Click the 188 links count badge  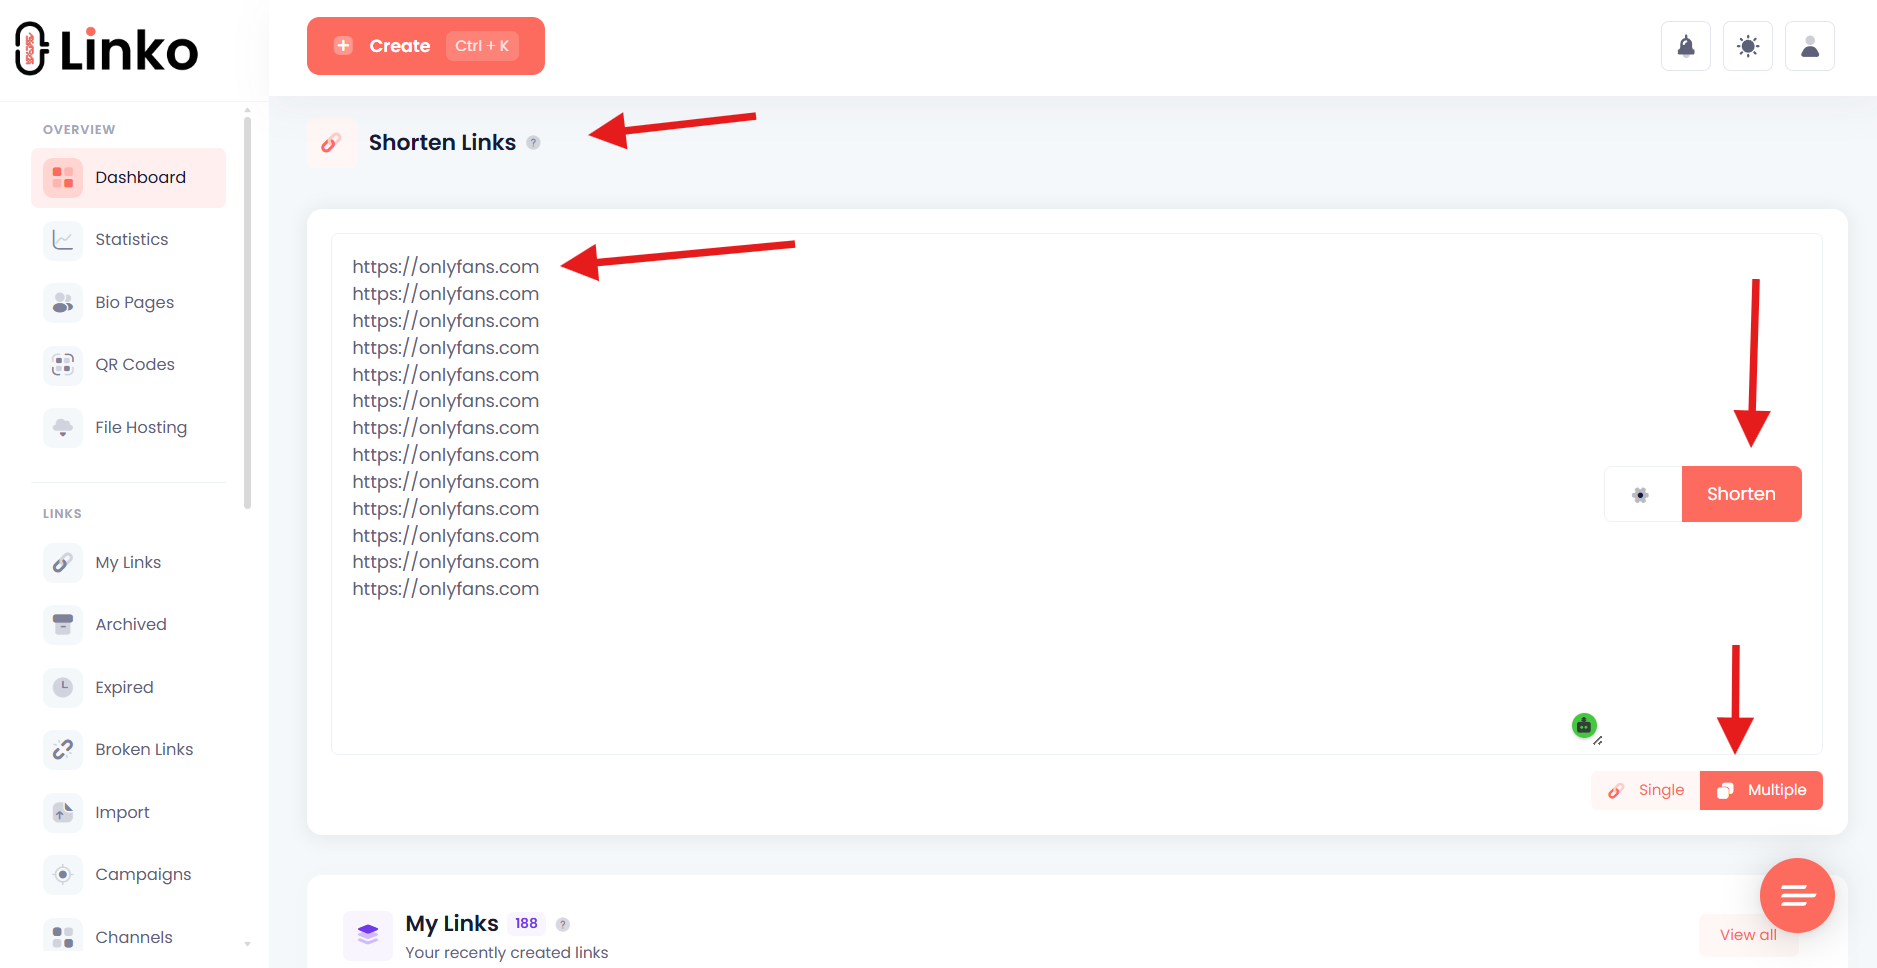527,923
